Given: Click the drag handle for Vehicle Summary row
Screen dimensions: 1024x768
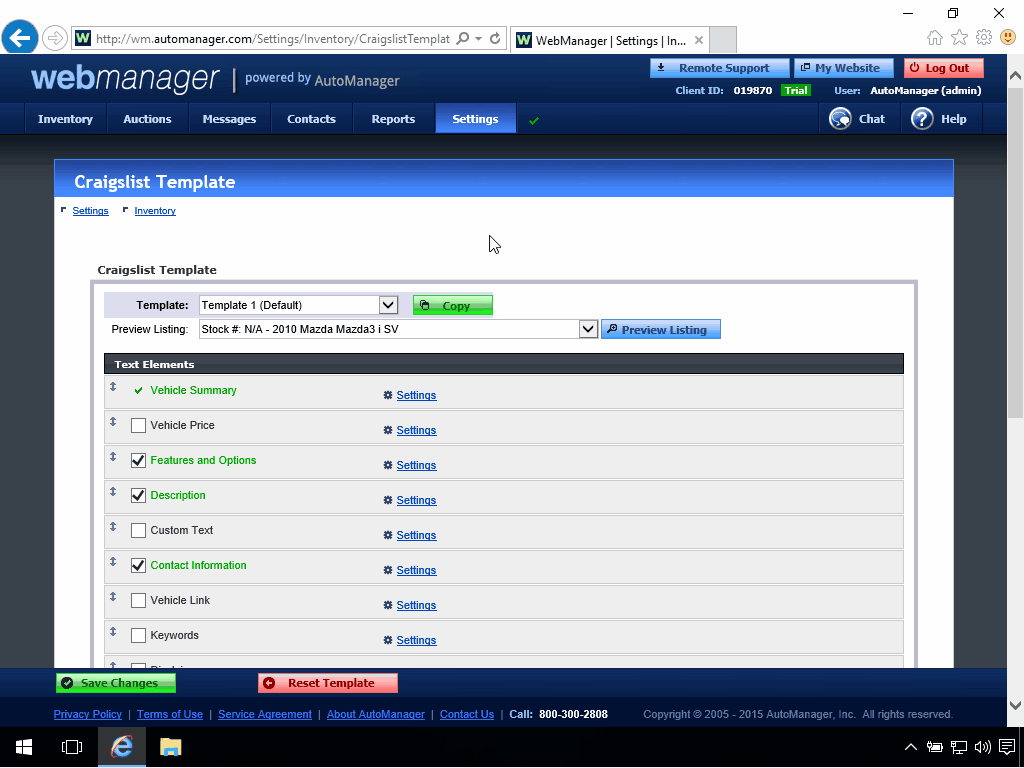Looking at the screenshot, I should [113, 387].
